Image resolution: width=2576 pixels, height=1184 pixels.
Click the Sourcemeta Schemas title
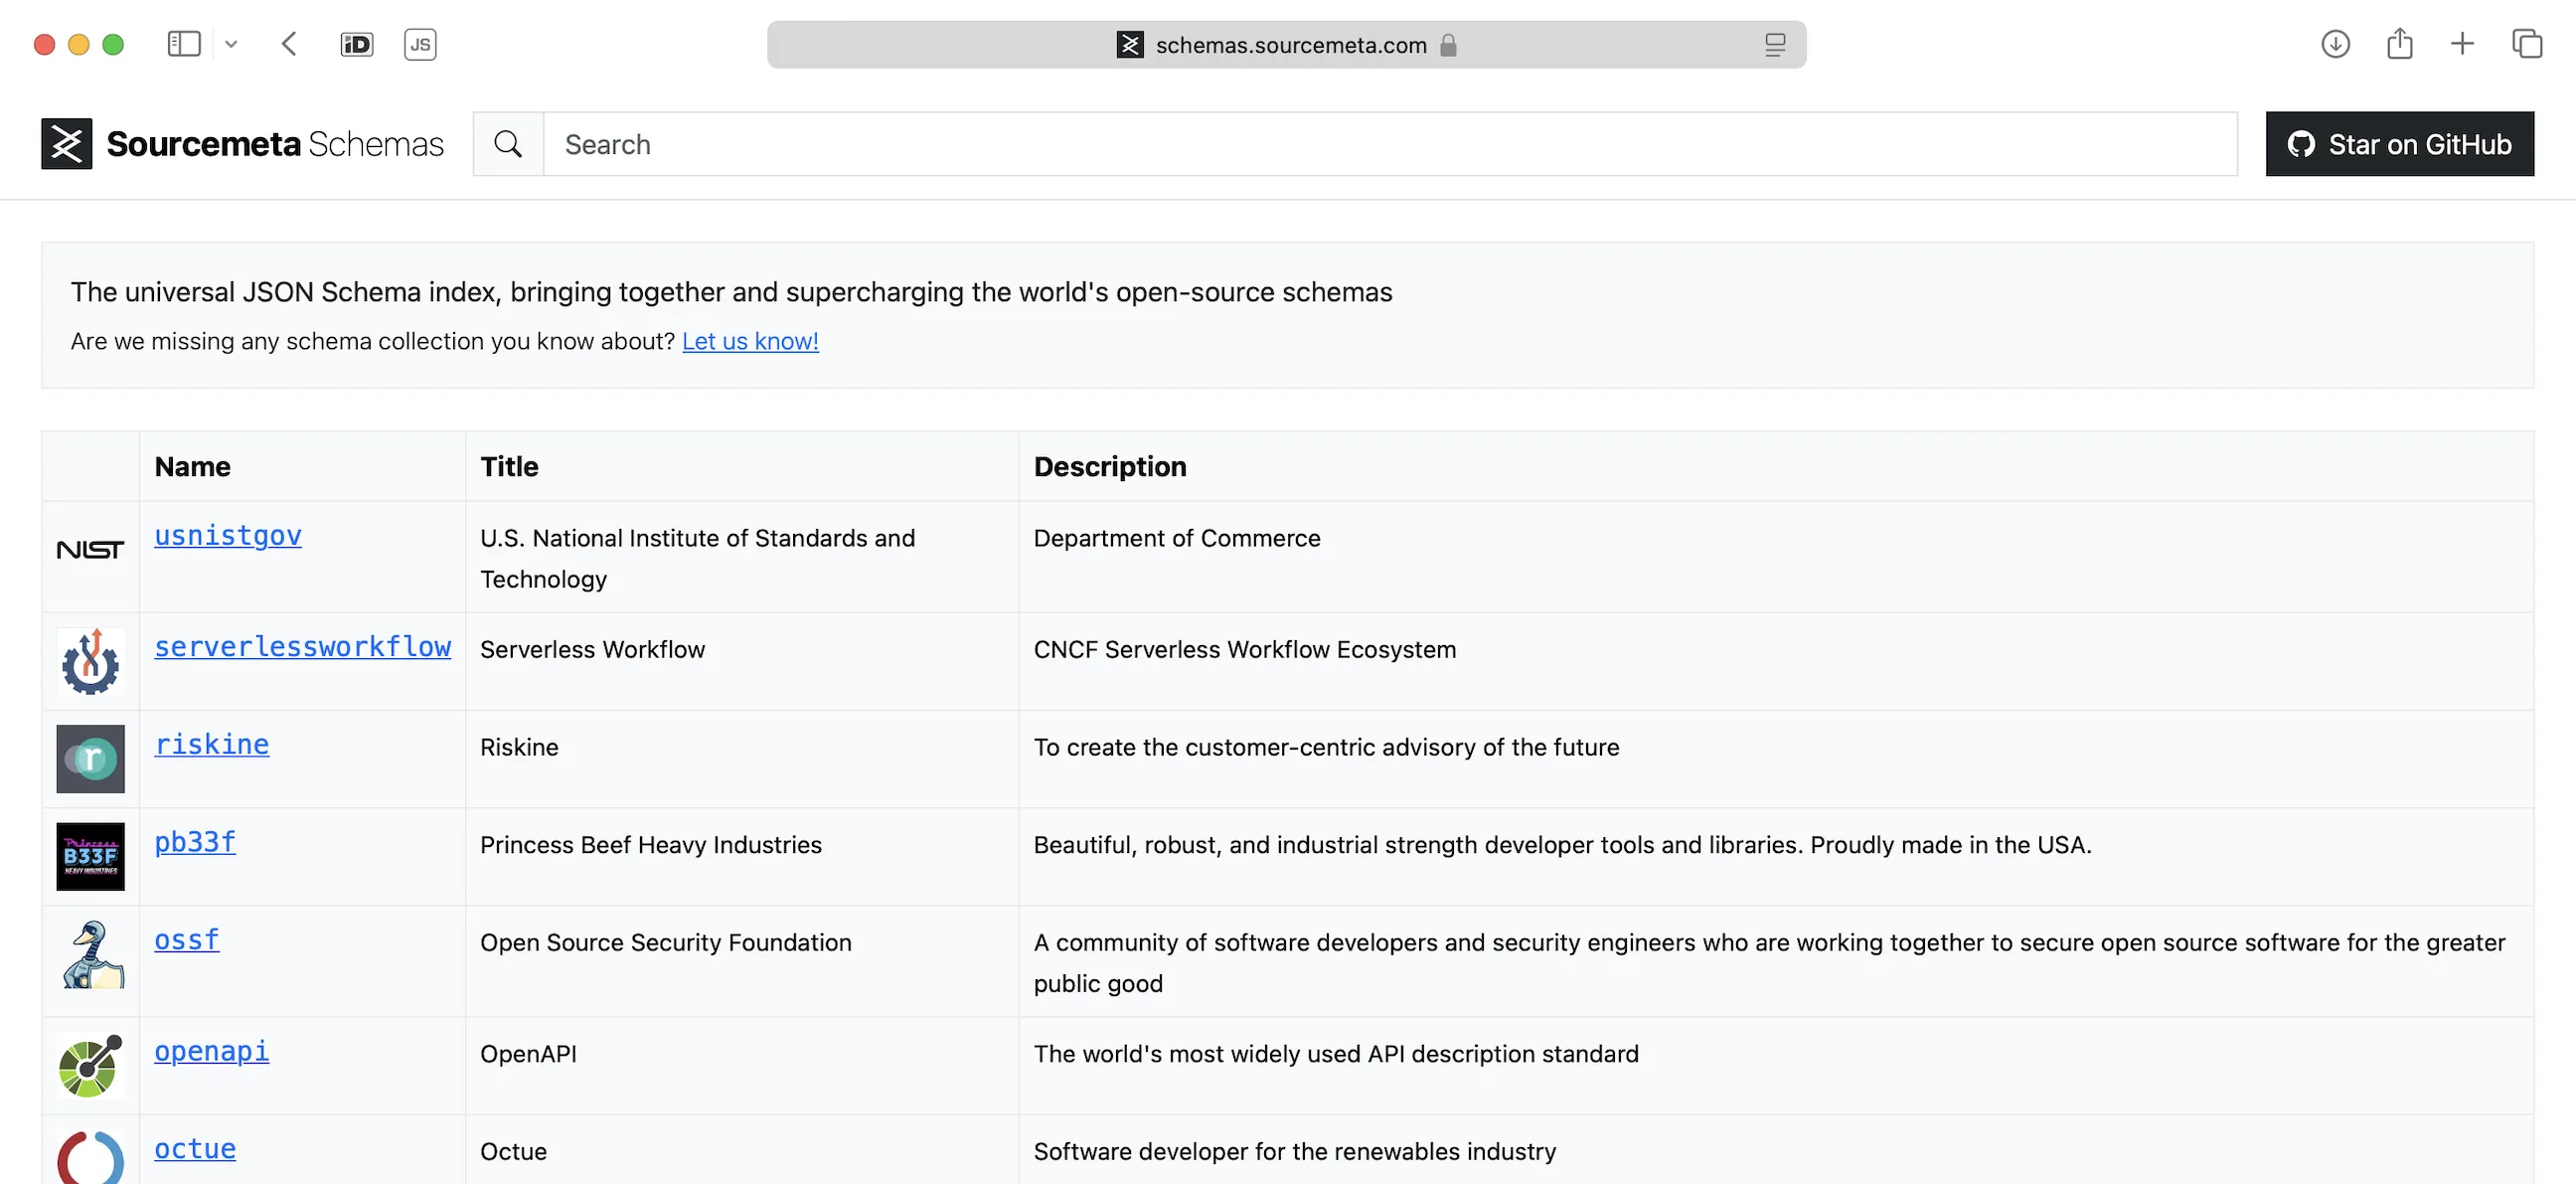(275, 144)
